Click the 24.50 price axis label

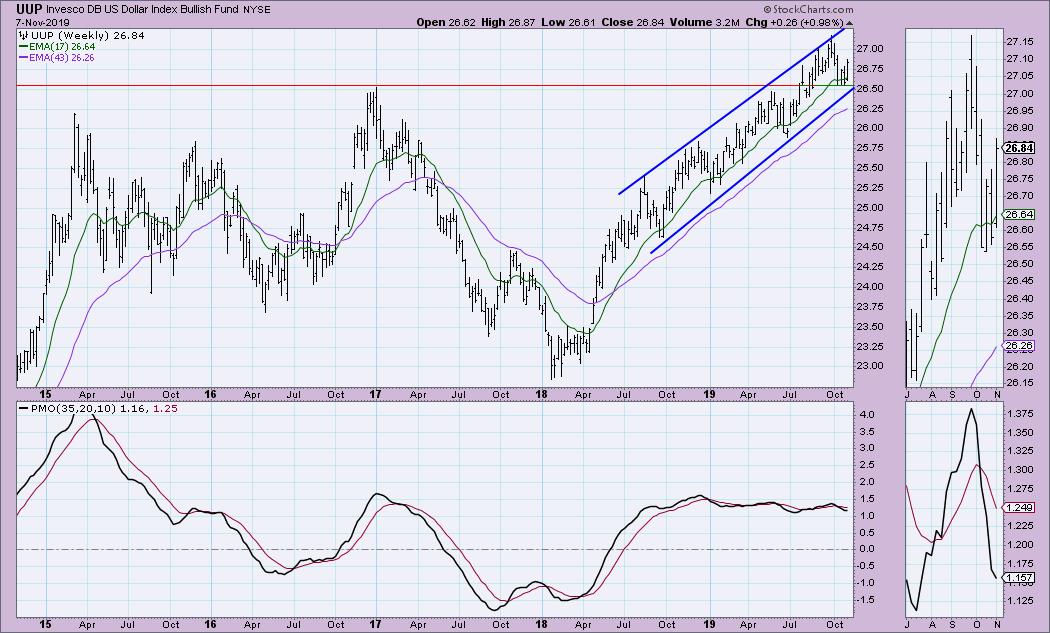pos(869,247)
